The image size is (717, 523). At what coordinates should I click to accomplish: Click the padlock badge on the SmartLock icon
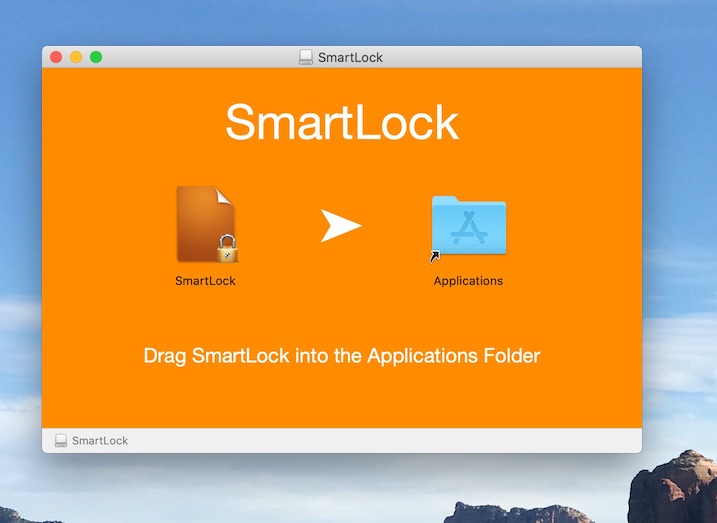pos(227,248)
